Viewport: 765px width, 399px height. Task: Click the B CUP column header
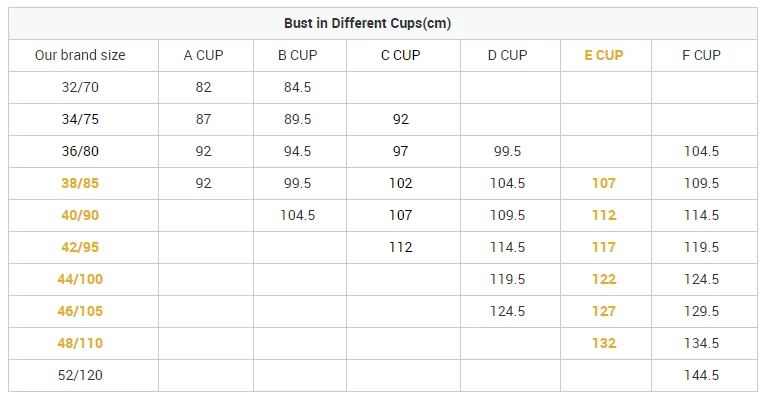(298, 55)
